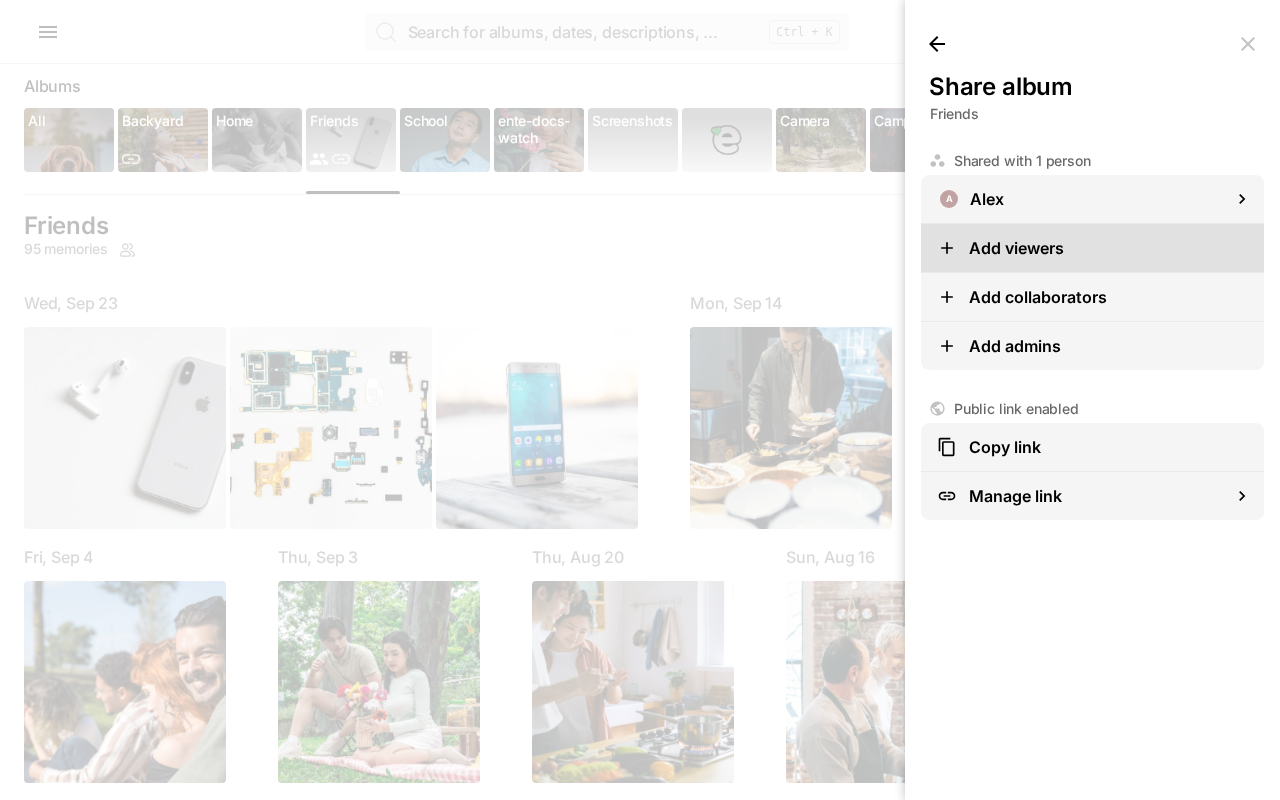The width and height of the screenshot is (1280, 800).
Task: Click the large "Friends" album title
Action: pyautogui.click(x=66, y=226)
